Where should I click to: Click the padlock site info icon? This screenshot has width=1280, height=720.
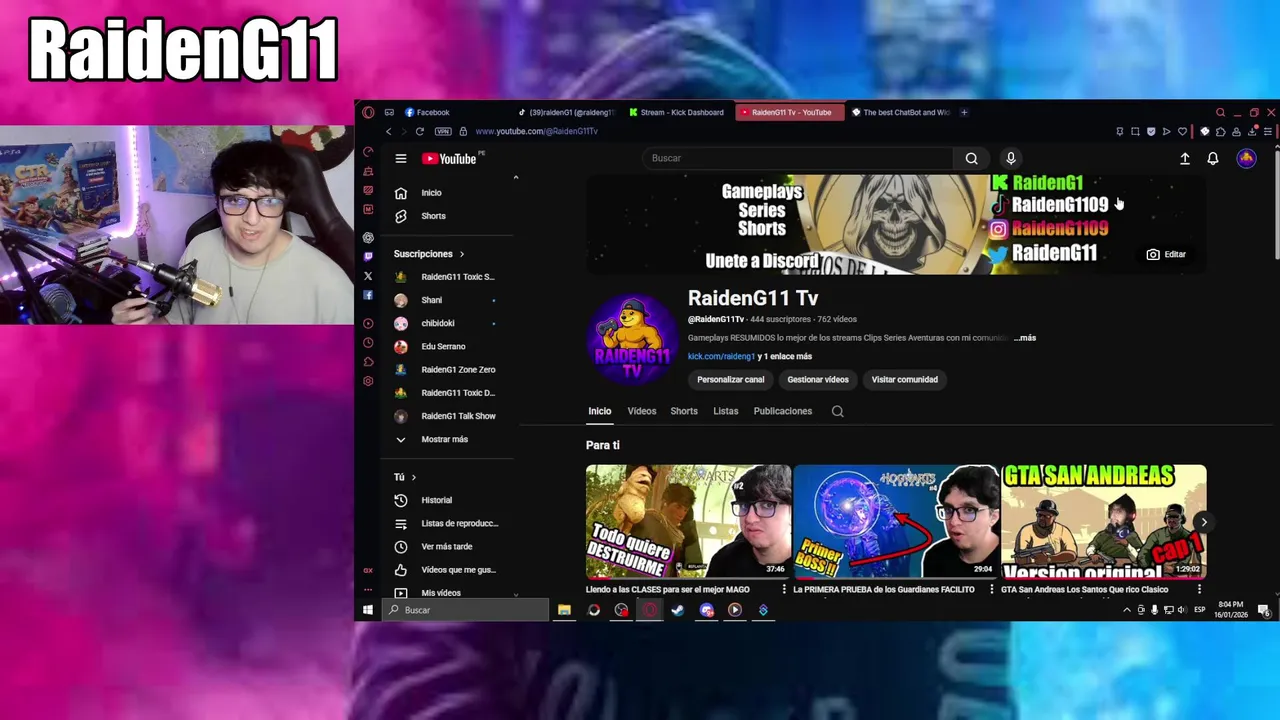click(462, 131)
